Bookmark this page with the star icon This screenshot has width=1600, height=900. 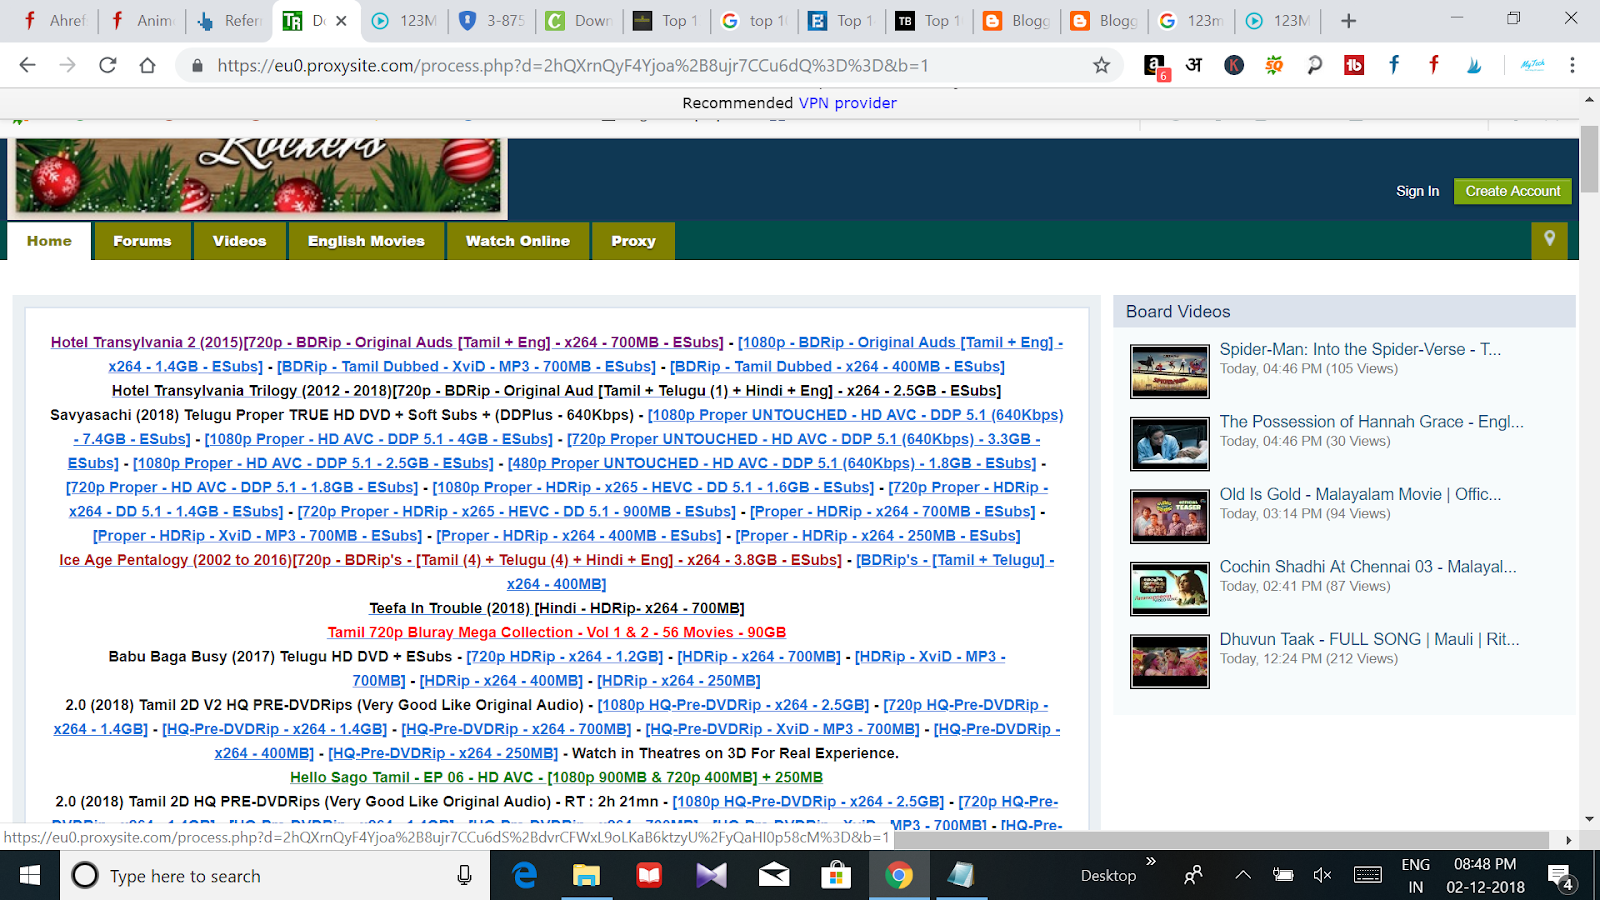tap(1101, 65)
